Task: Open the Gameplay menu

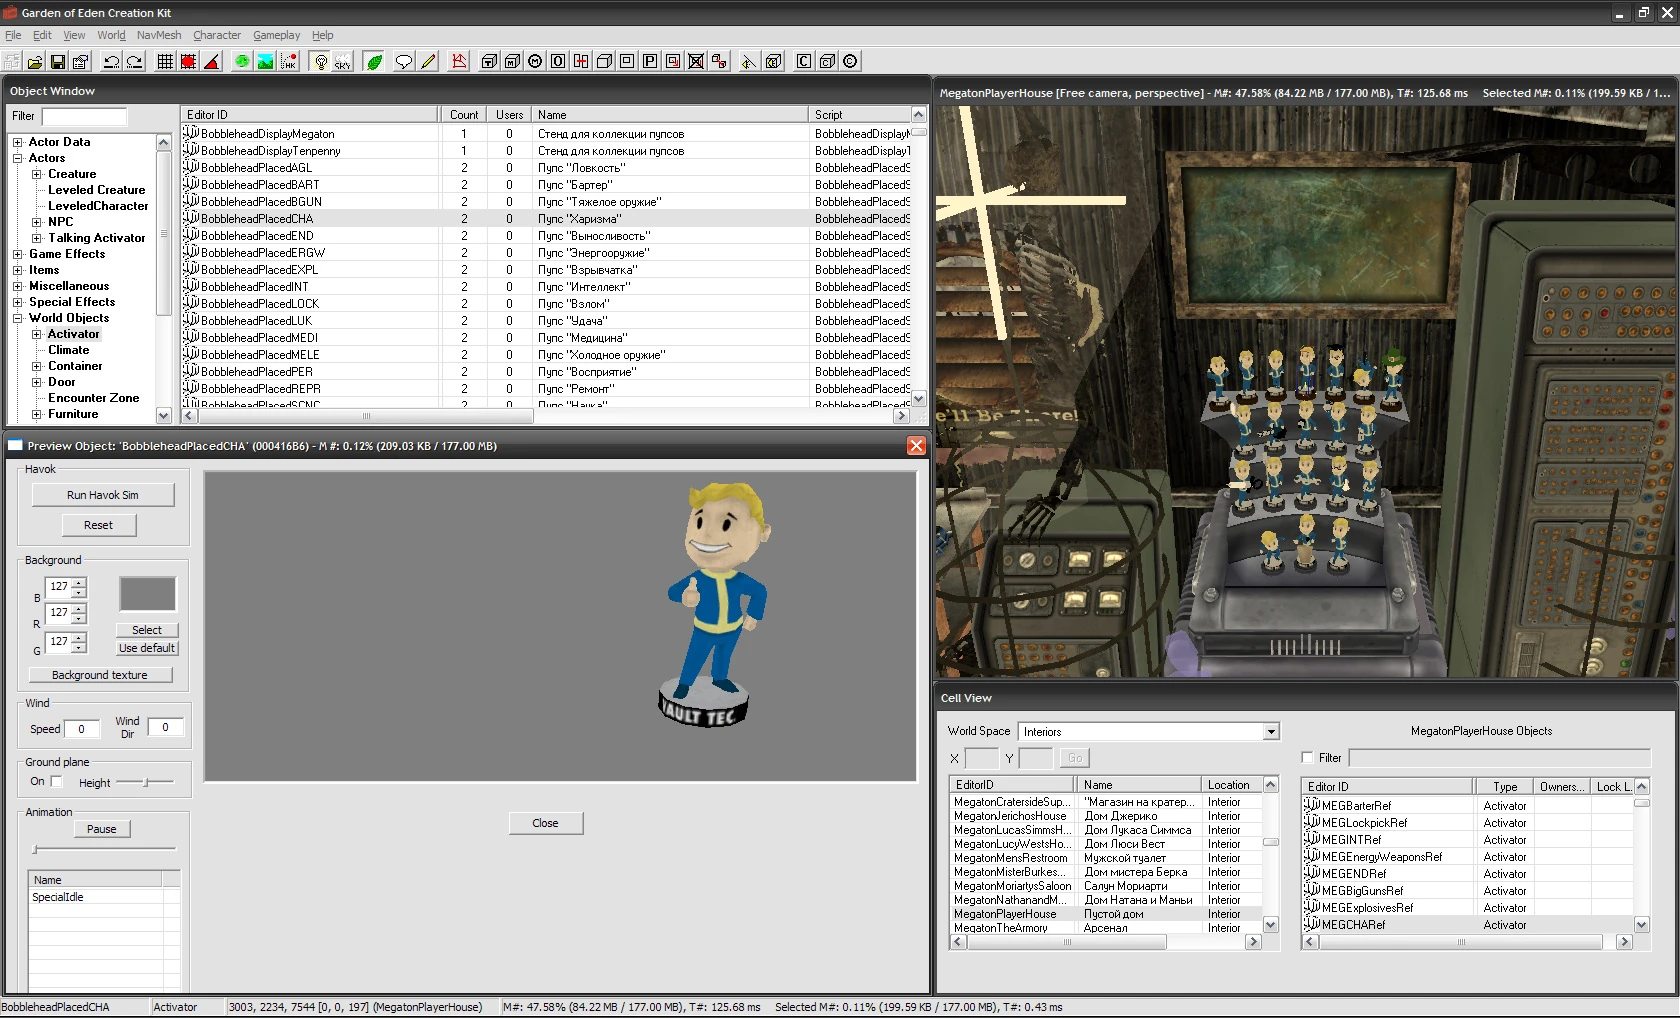Action: click(x=276, y=35)
